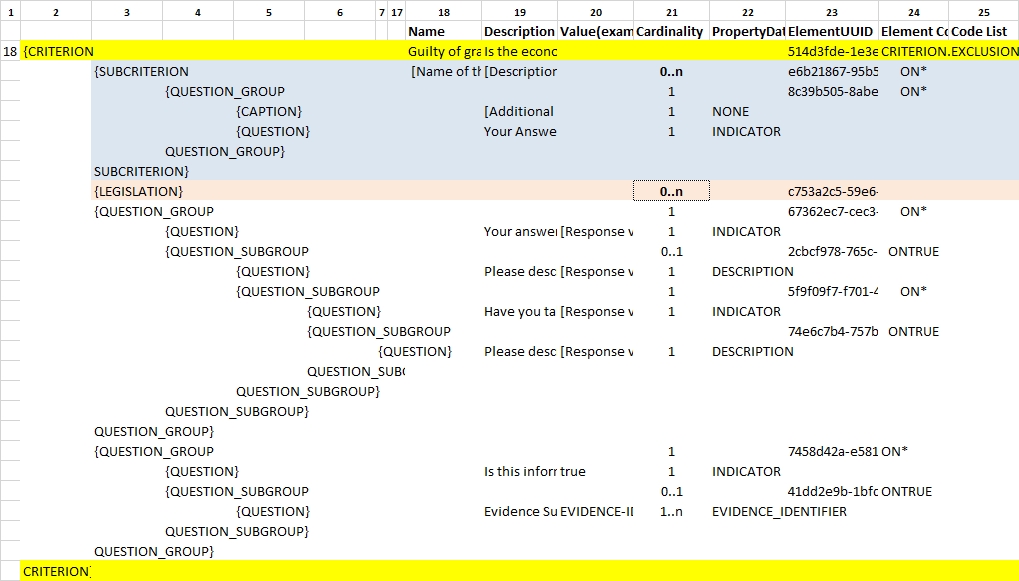The width and height of the screenshot is (1019, 581).
Task: Select the EVIDENCE_IDENTIFIER cell
Action: point(779,511)
